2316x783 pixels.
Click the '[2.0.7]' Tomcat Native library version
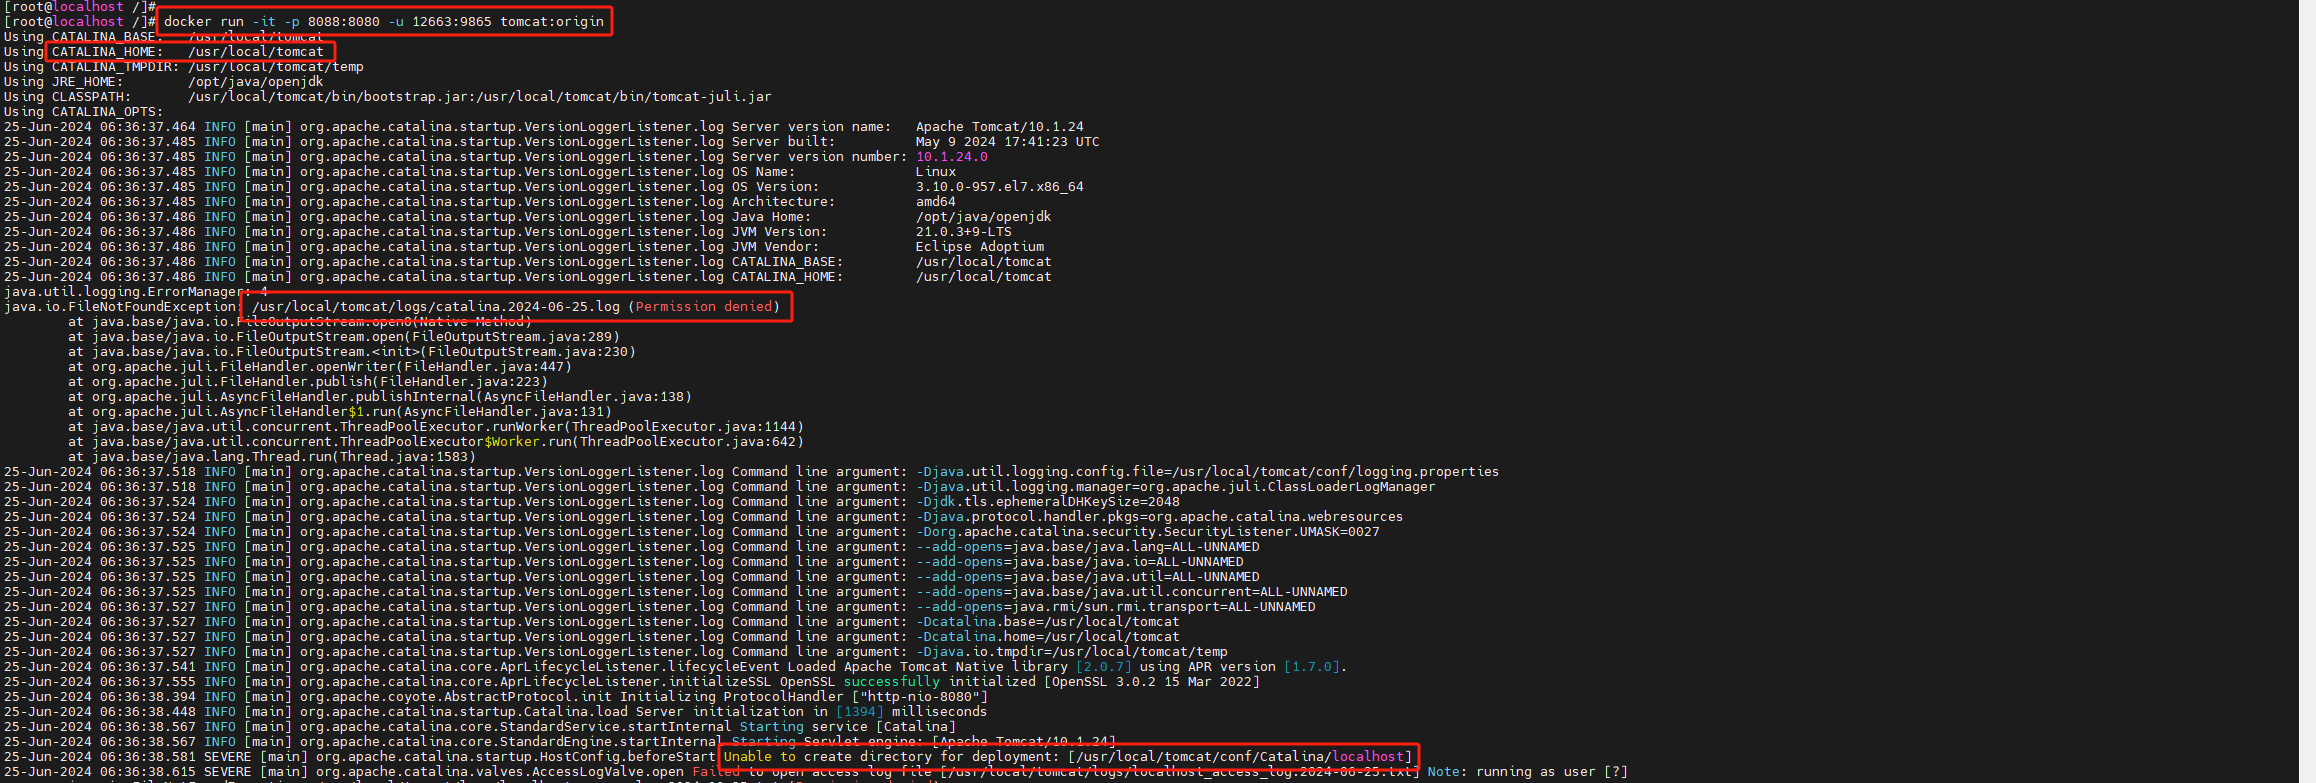[x=1104, y=666]
